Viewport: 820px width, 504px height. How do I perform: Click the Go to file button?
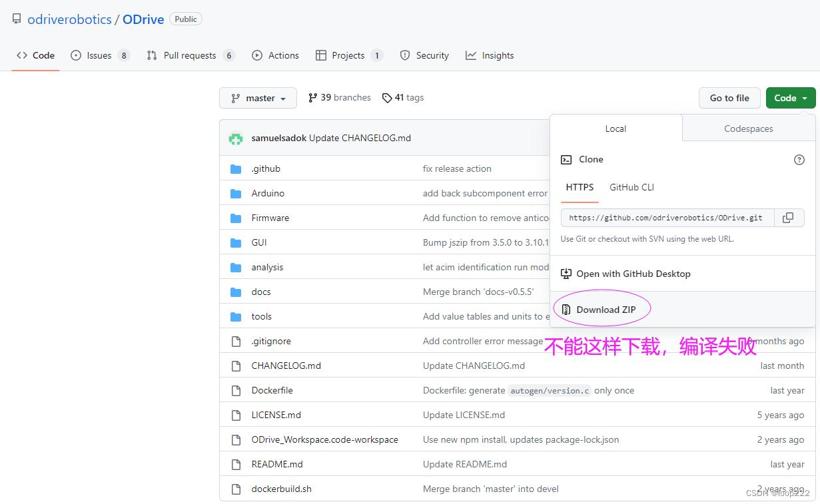click(x=729, y=98)
